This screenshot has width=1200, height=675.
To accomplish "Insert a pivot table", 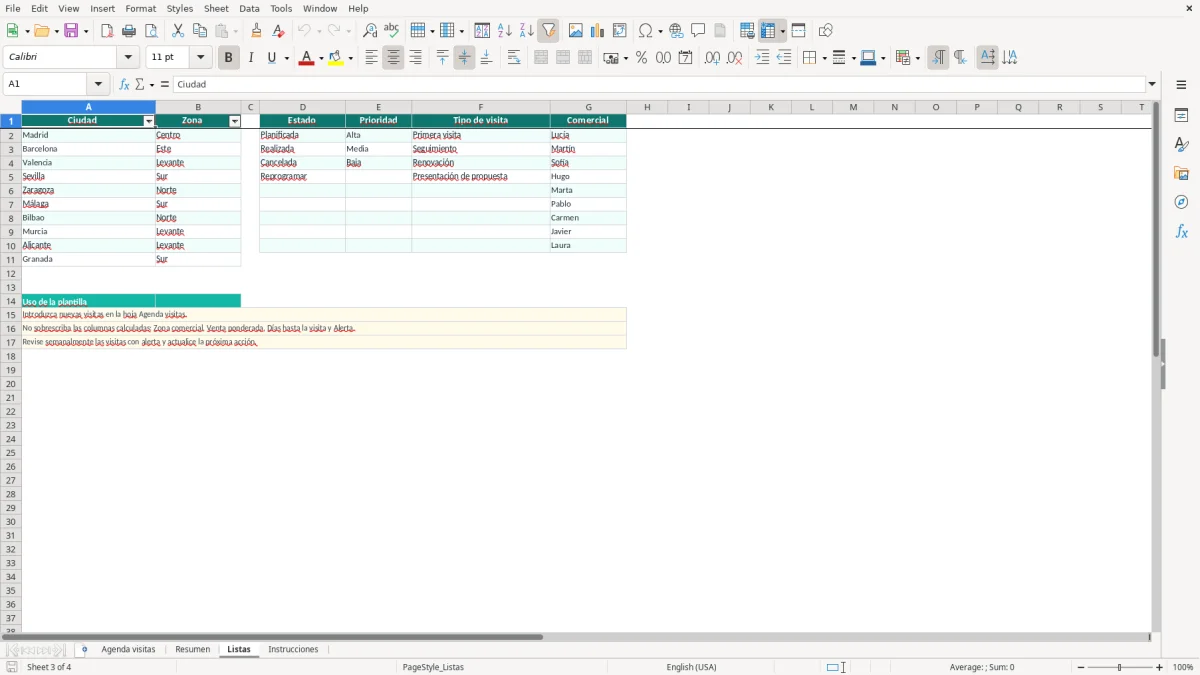I will click(x=619, y=31).
